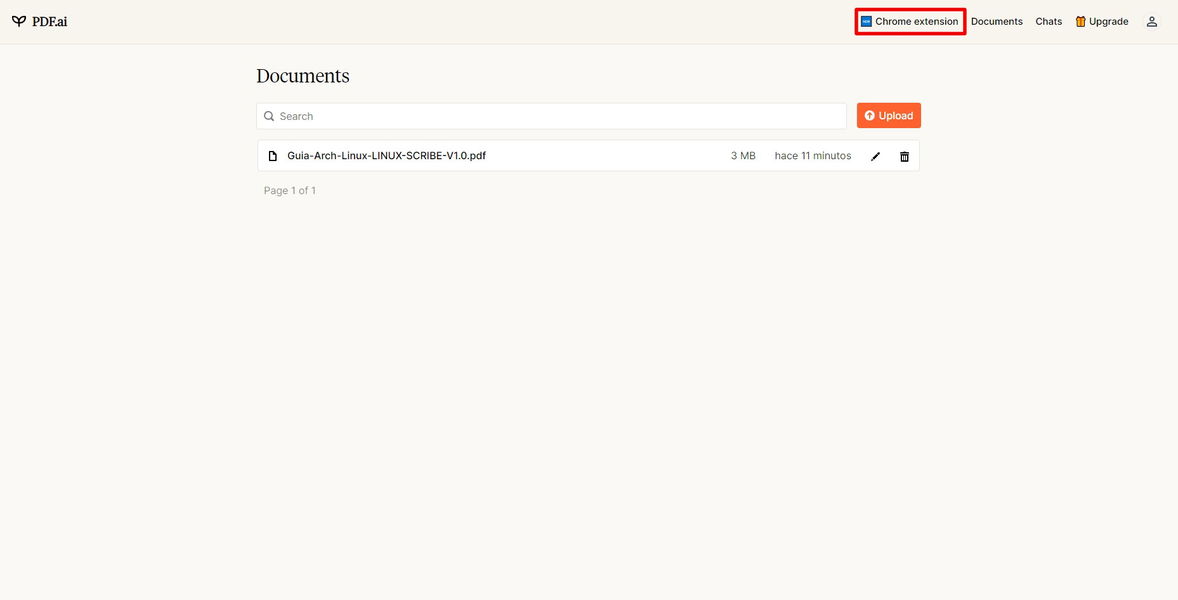Open Guia-Arch-Linux-LINUX-SCRIBE-V1.0.pdf document
1178x600 pixels.
[x=386, y=156]
